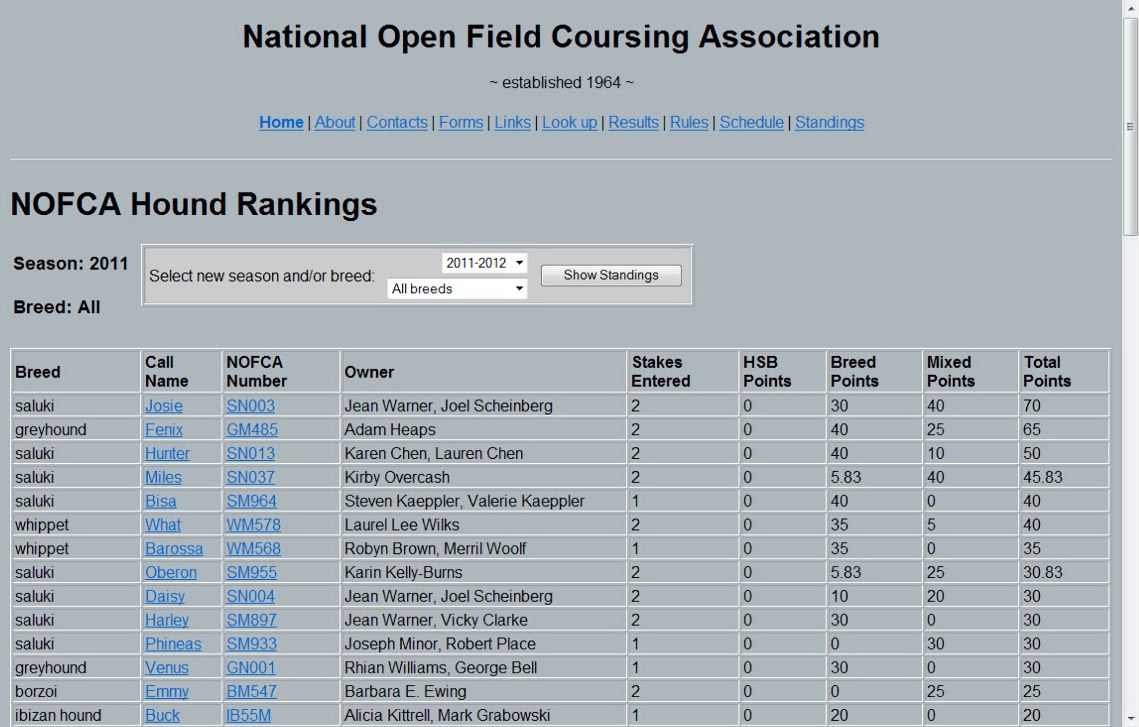
Task: Select the ibizan hound breed cell
Action: pyautogui.click(x=76, y=716)
